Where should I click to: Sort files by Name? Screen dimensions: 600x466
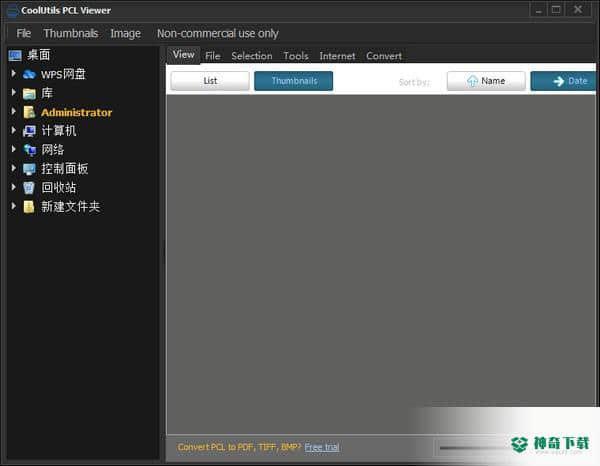(486, 81)
